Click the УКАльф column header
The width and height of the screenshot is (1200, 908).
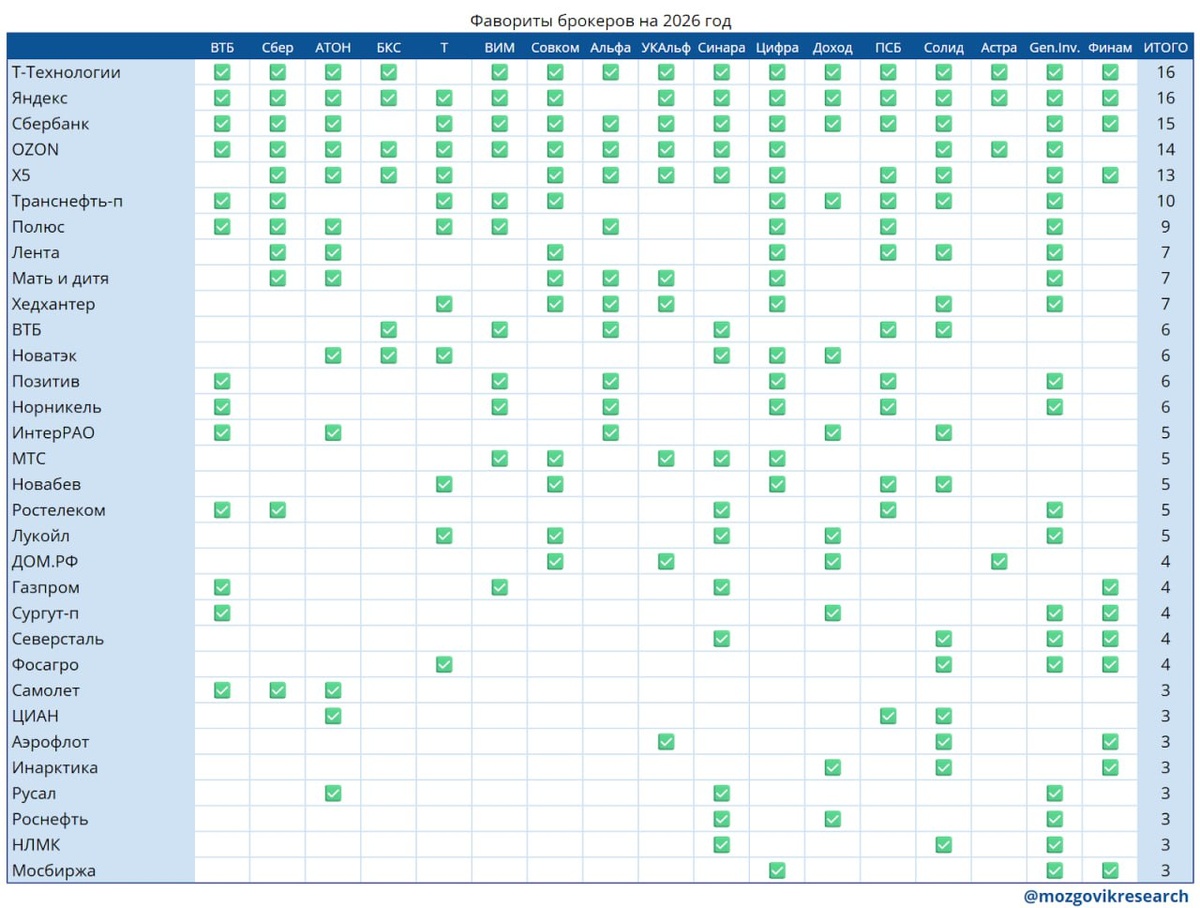click(x=666, y=47)
